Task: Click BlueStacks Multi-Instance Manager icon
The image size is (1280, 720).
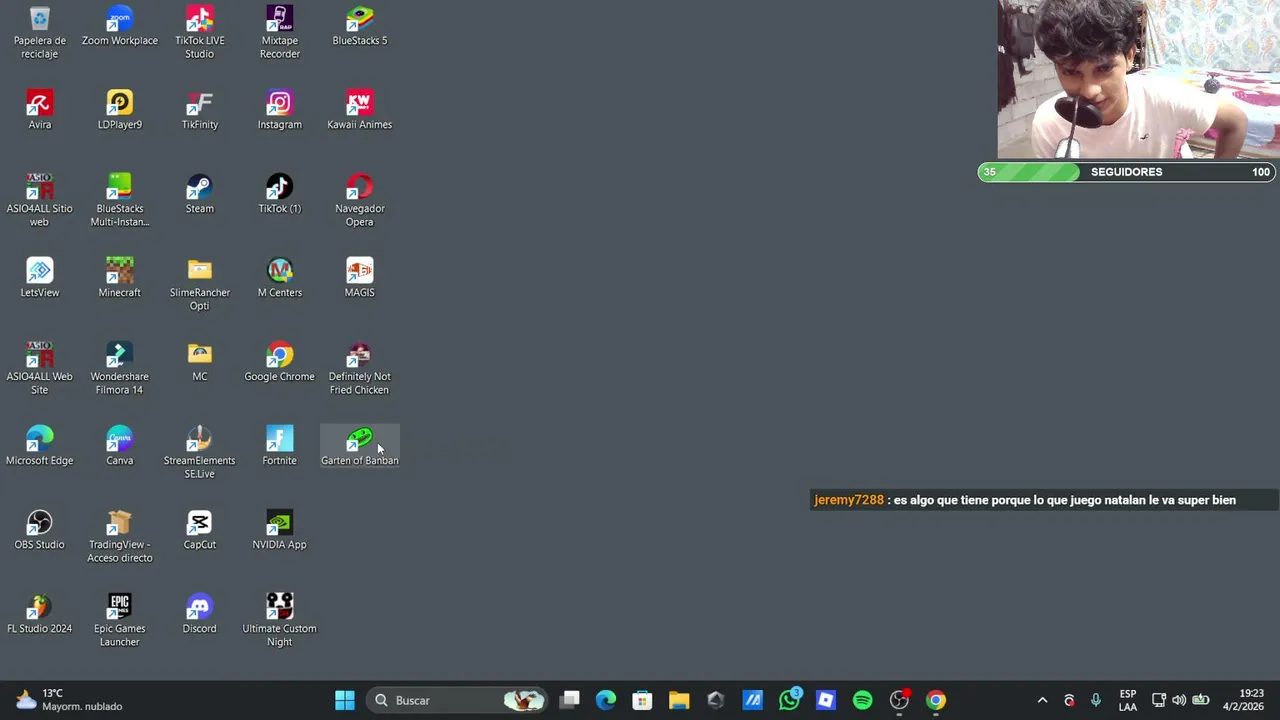Action: tap(120, 199)
